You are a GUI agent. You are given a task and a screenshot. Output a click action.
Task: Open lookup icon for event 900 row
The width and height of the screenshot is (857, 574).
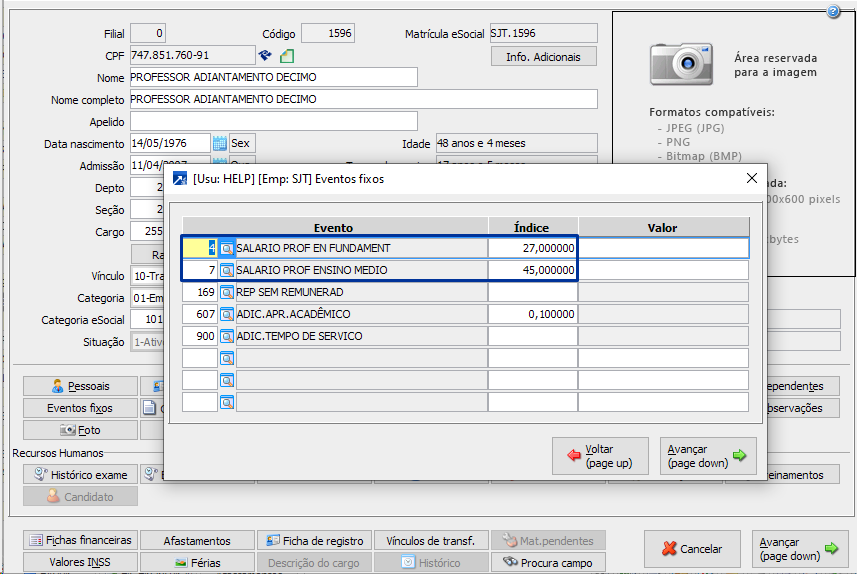pos(227,336)
